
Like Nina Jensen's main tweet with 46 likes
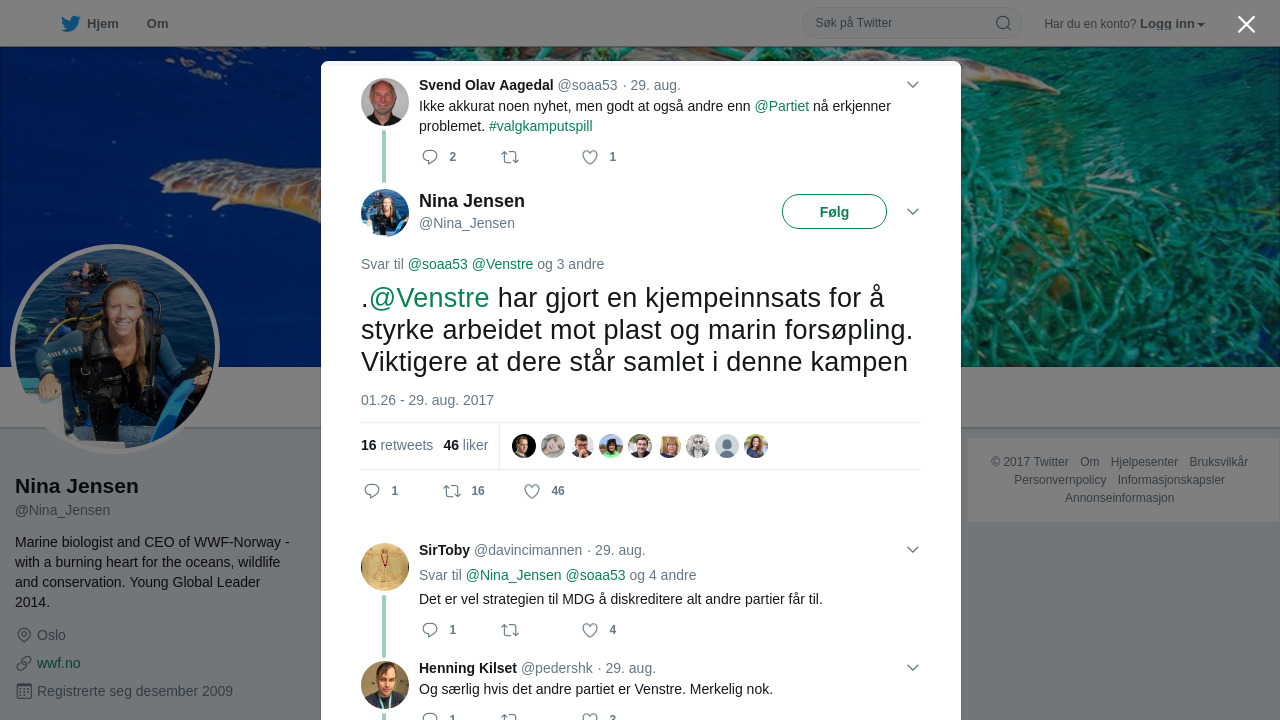pos(532,491)
